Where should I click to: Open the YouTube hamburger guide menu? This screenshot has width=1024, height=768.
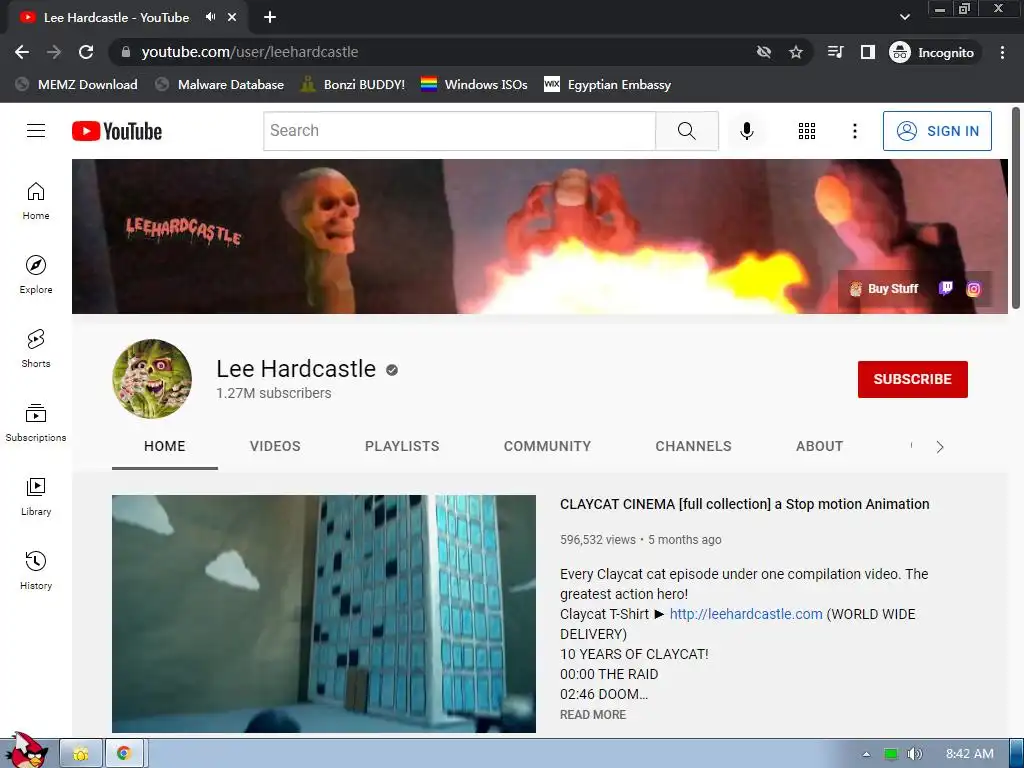pyautogui.click(x=36, y=131)
